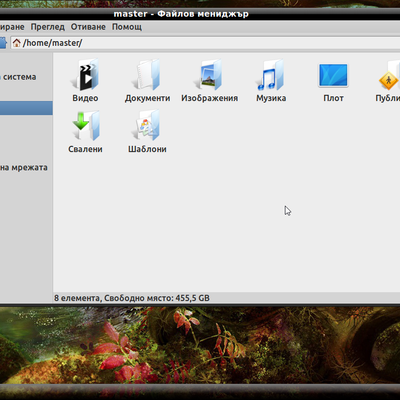Viewport: 400px width, 400px height.
Task: Open the Отиване menu
Action: (88, 27)
